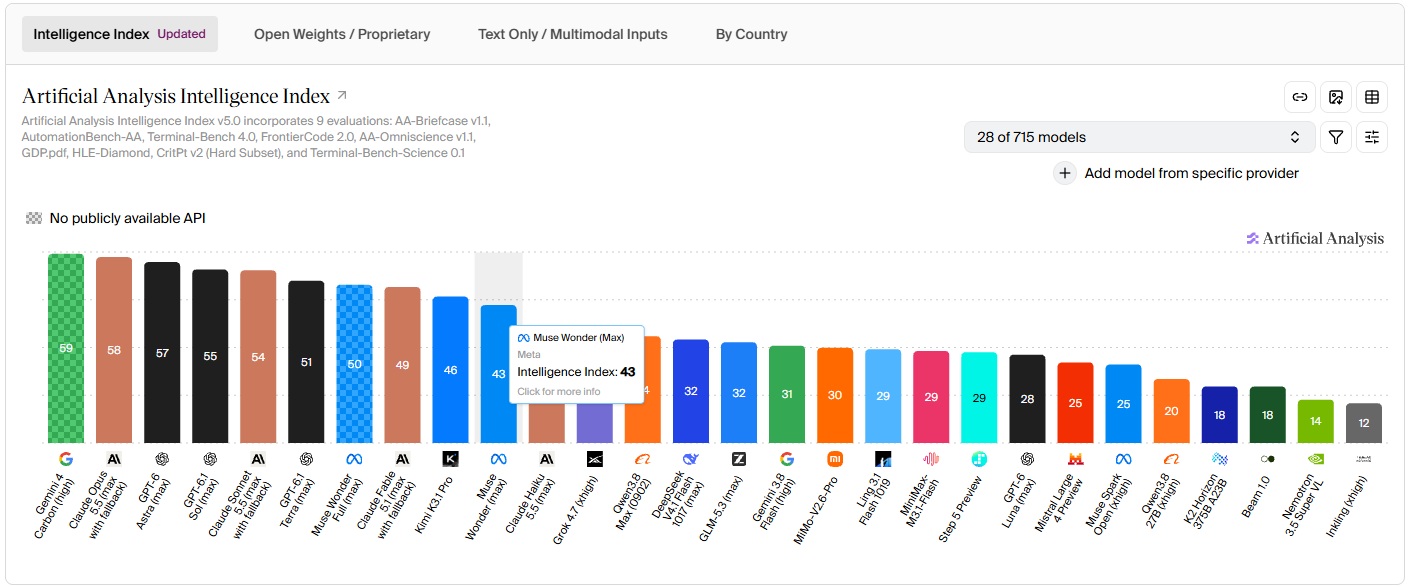1416x587 pixels.
Task: Select the Intelligence Index tab
Action: 120,34
